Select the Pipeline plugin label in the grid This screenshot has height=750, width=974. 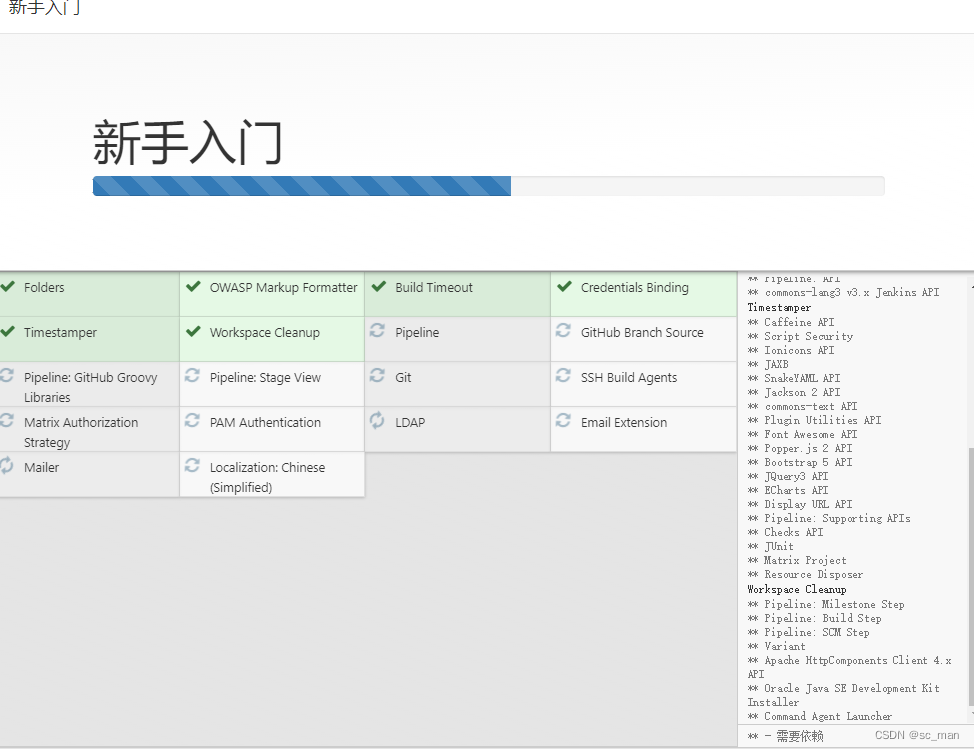[417, 332]
